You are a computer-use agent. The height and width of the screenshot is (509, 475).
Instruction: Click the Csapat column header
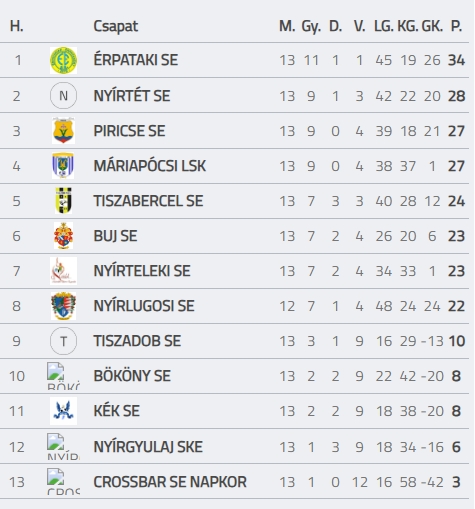click(x=116, y=26)
